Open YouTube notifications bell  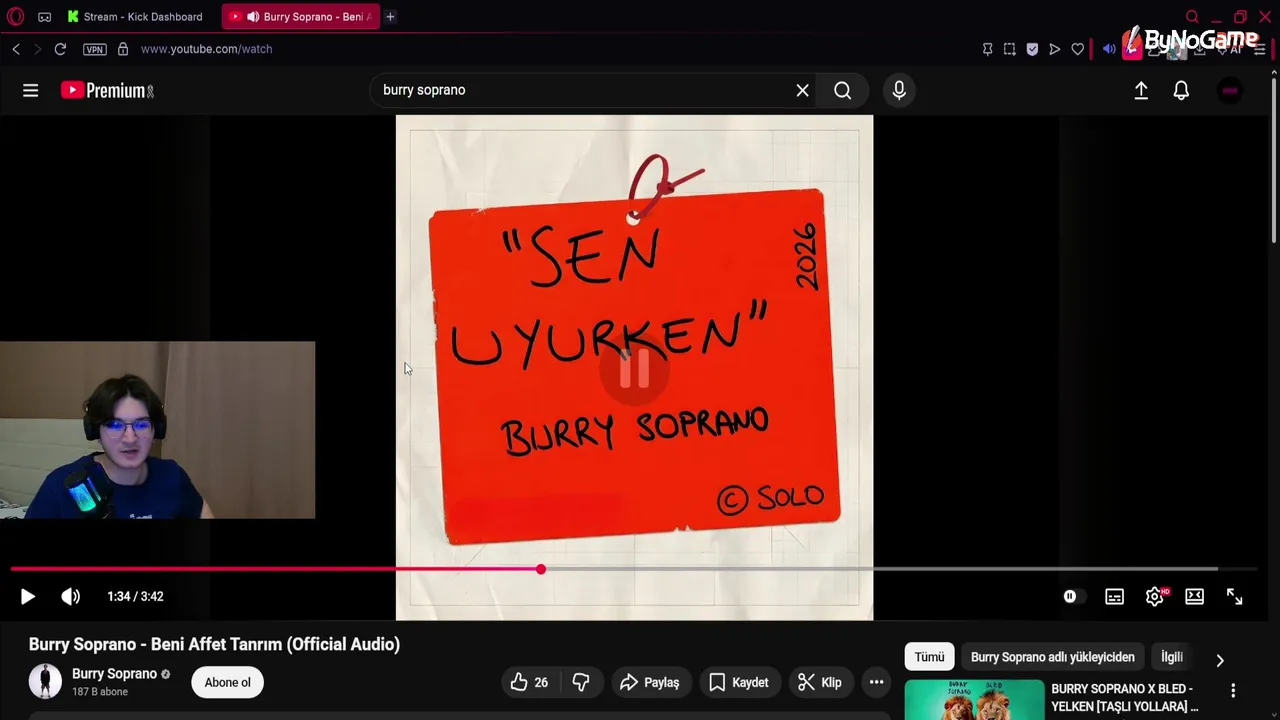point(1181,90)
